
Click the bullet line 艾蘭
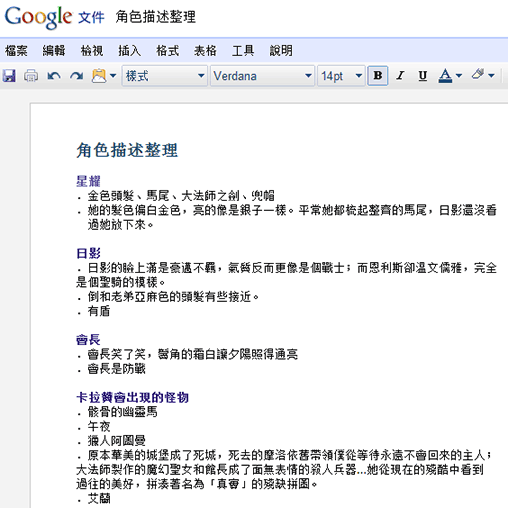click(x=99, y=498)
